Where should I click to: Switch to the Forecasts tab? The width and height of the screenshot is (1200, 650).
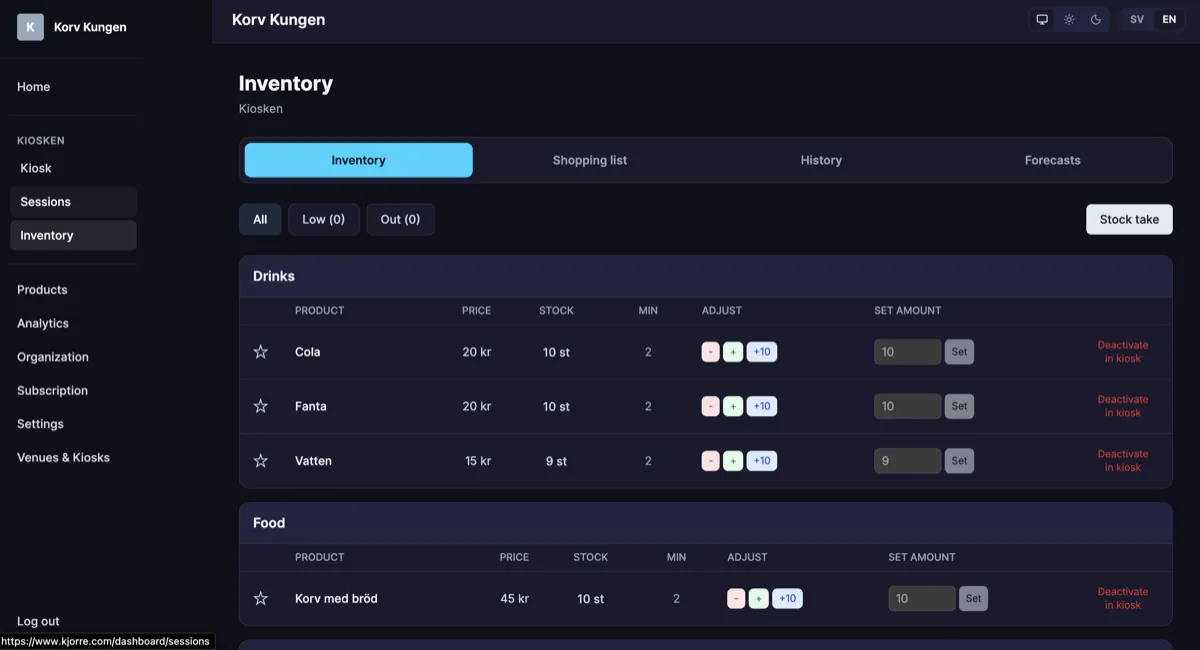click(x=1052, y=160)
